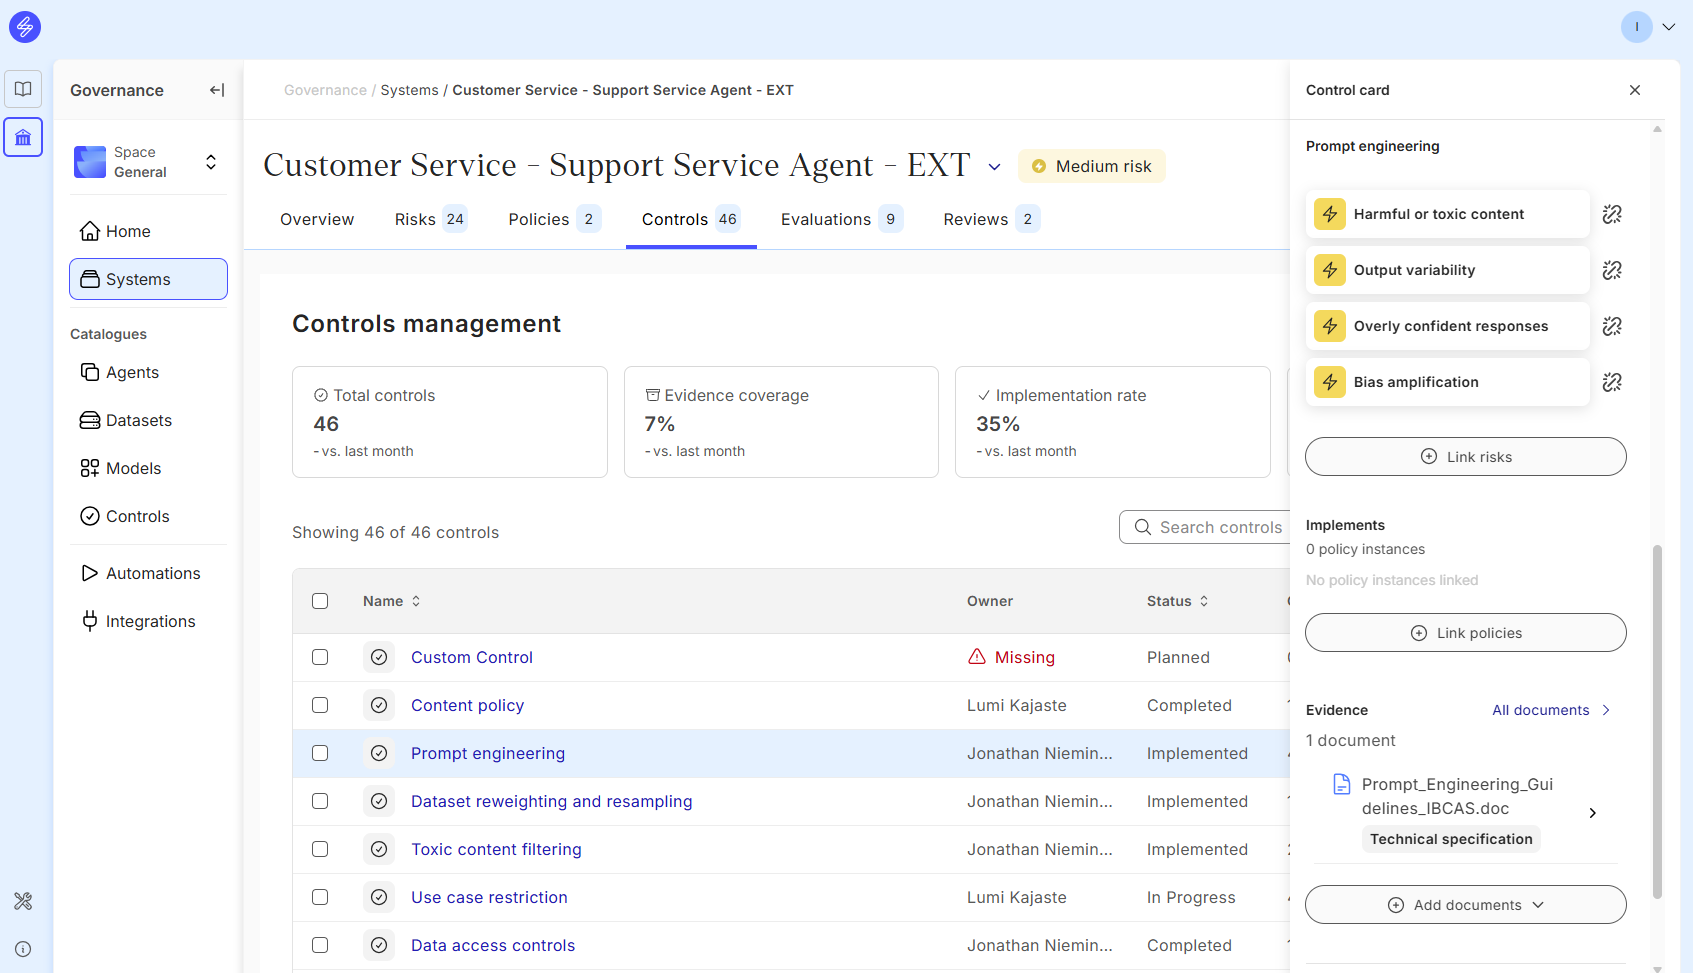
Task: Select the Prompt engineering row checkbox
Action: 320,753
